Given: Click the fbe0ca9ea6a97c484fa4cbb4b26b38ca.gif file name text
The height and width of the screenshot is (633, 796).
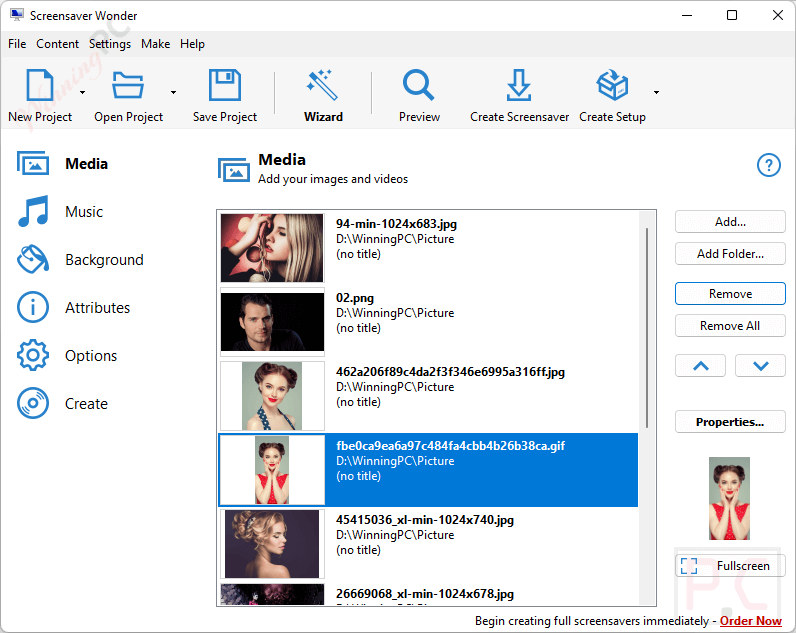Looking at the screenshot, I should coord(451,446).
